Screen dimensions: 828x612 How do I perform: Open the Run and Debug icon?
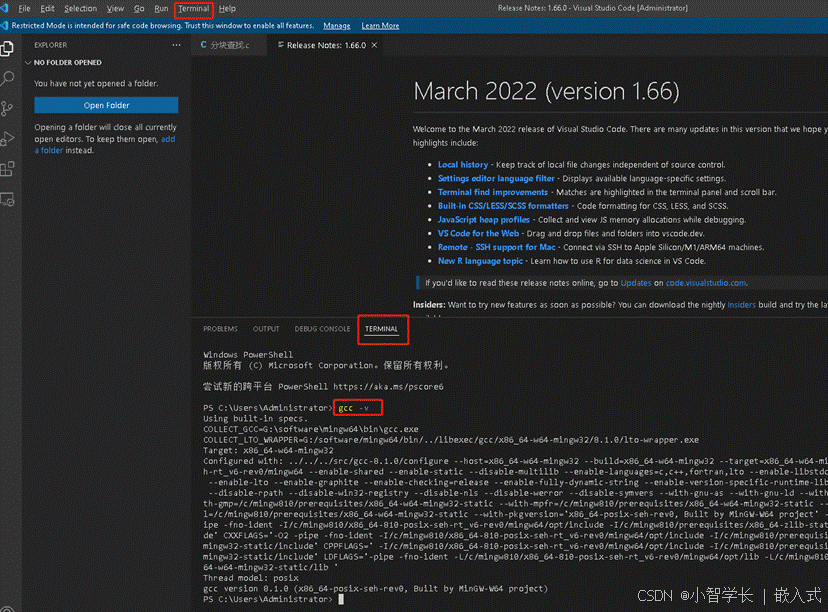7,138
